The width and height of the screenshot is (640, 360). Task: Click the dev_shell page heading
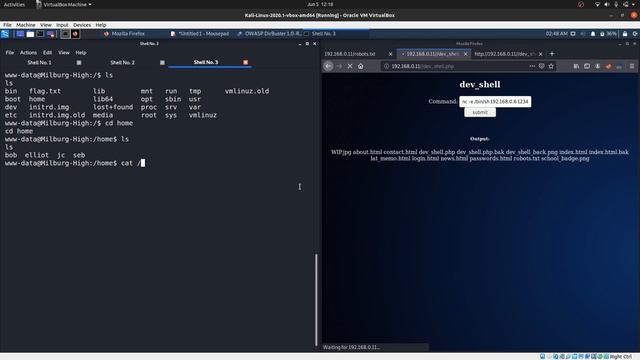(480, 84)
